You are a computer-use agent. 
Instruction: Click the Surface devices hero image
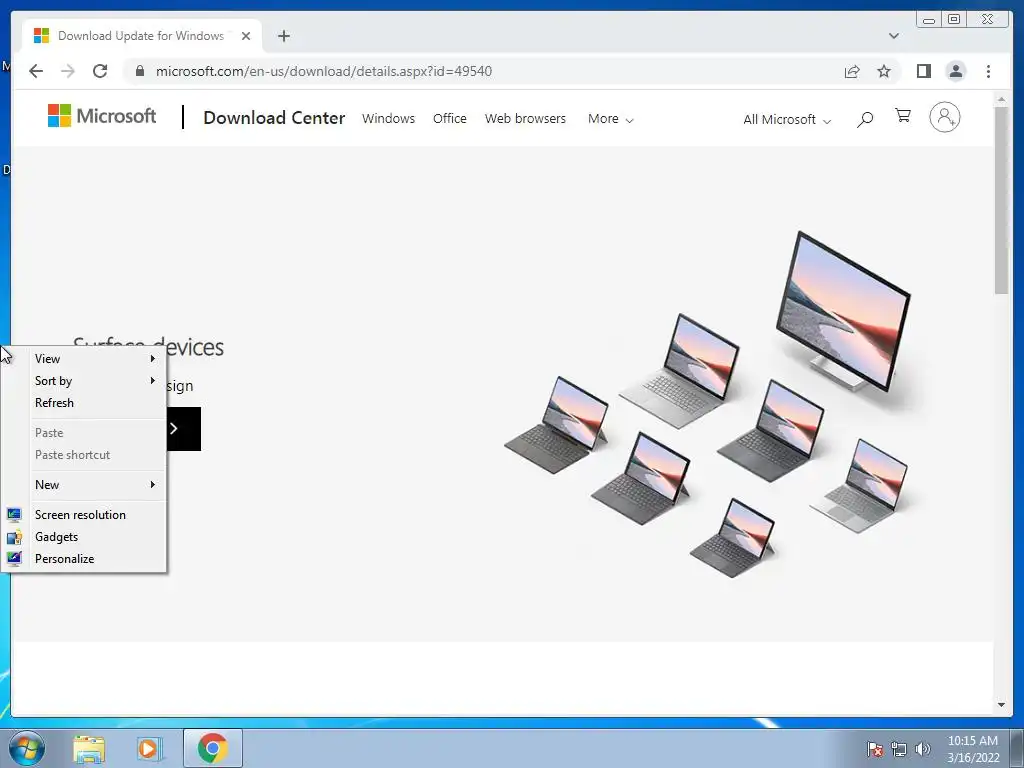(709, 404)
